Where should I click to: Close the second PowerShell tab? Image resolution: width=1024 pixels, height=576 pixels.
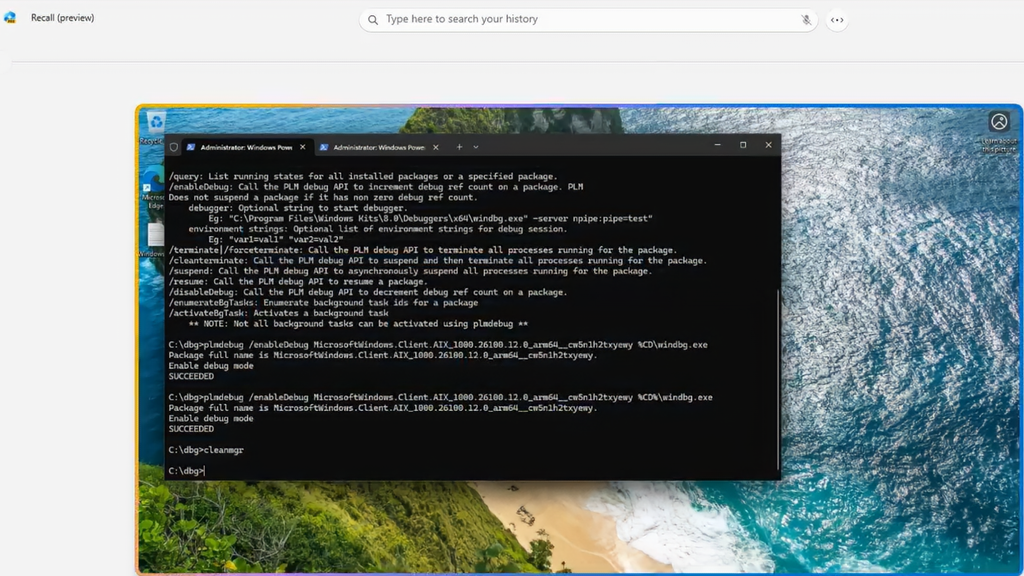[x=435, y=146]
